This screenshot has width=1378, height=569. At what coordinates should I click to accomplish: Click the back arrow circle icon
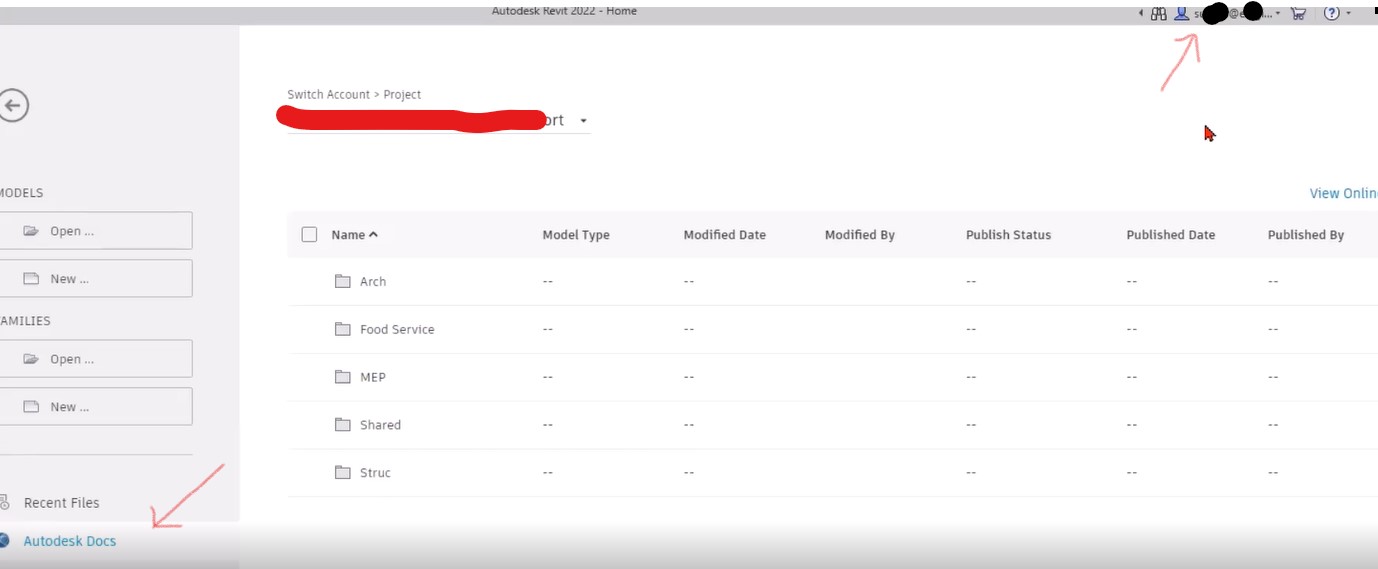[13, 105]
